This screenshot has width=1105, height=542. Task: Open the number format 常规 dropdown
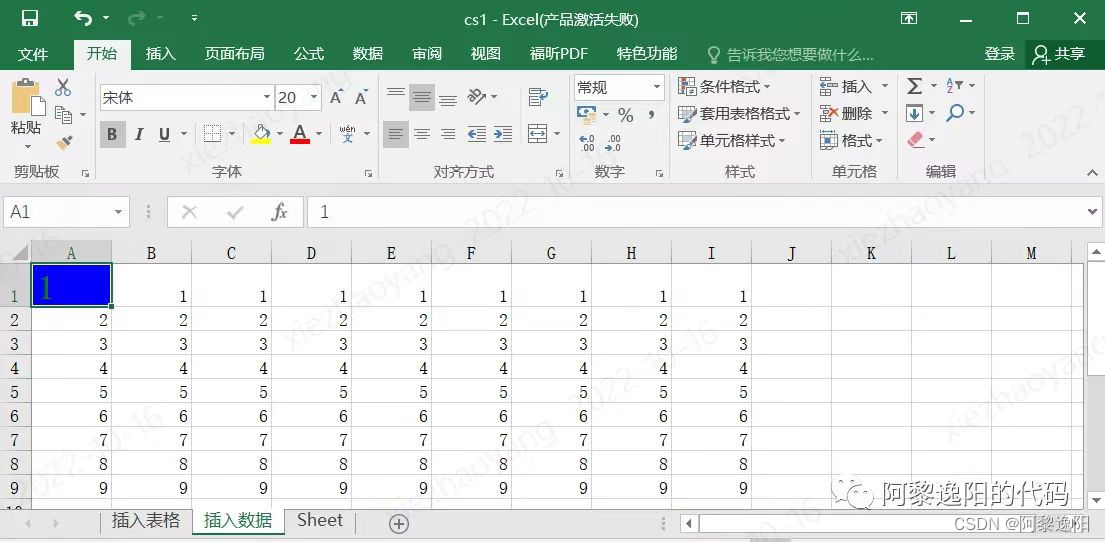[657, 87]
